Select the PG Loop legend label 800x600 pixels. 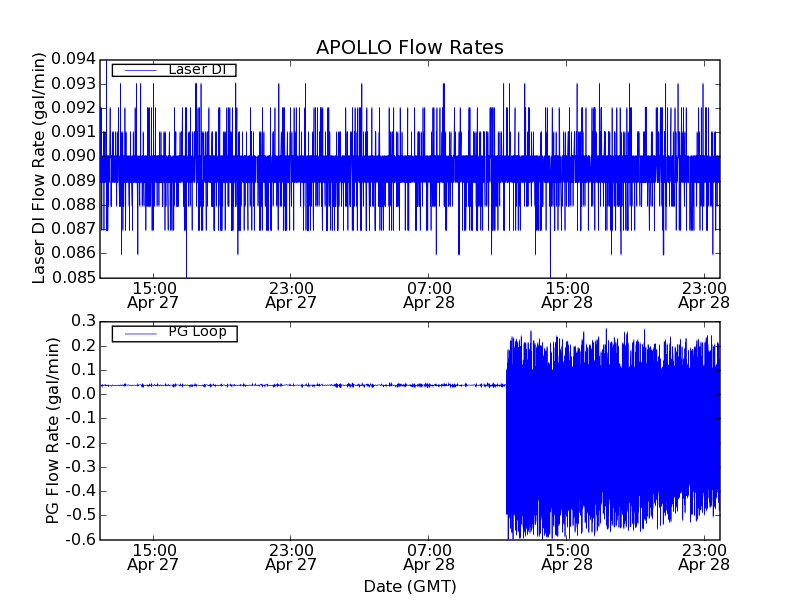pyautogui.click(x=197, y=332)
